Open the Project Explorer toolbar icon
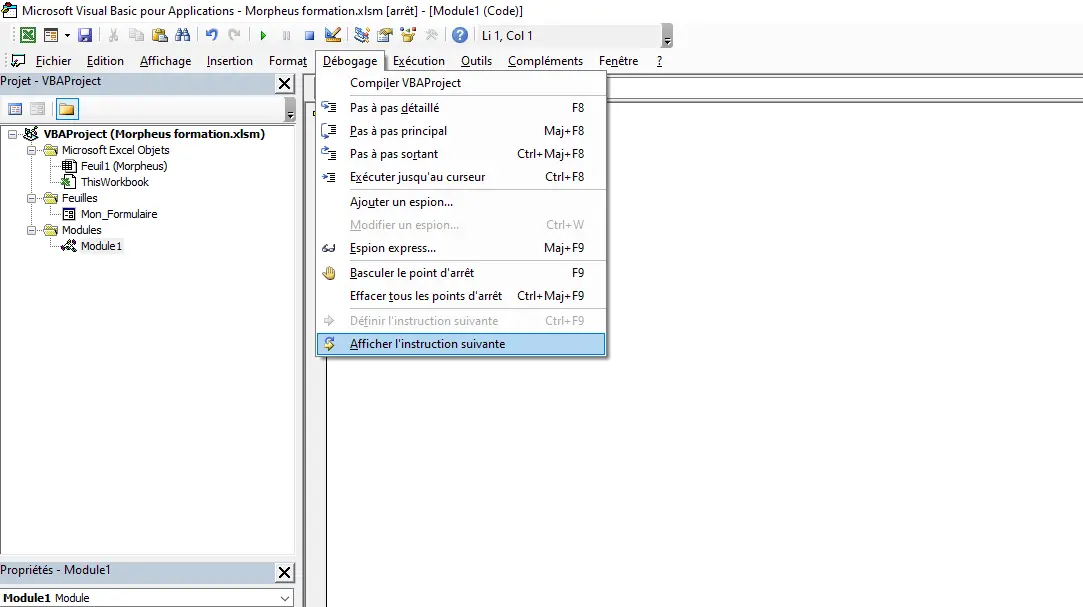The height and width of the screenshot is (607, 1083). coord(361,35)
